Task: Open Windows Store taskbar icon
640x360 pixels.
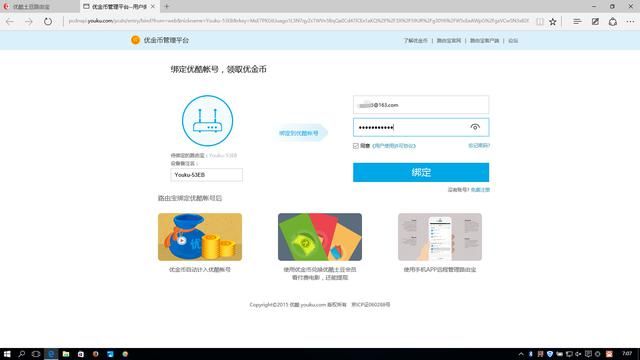Action: pos(81,354)
